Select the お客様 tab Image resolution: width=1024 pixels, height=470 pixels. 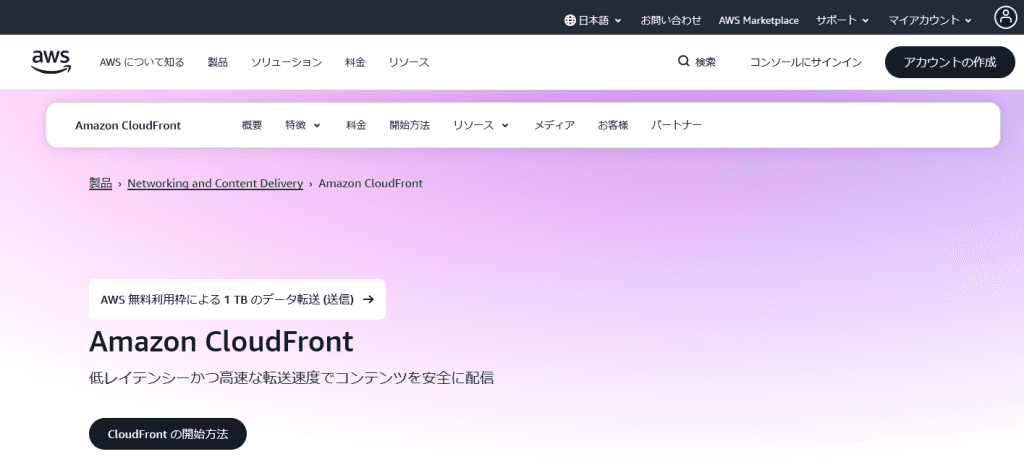pyautogui.click(x=613, y=125)
